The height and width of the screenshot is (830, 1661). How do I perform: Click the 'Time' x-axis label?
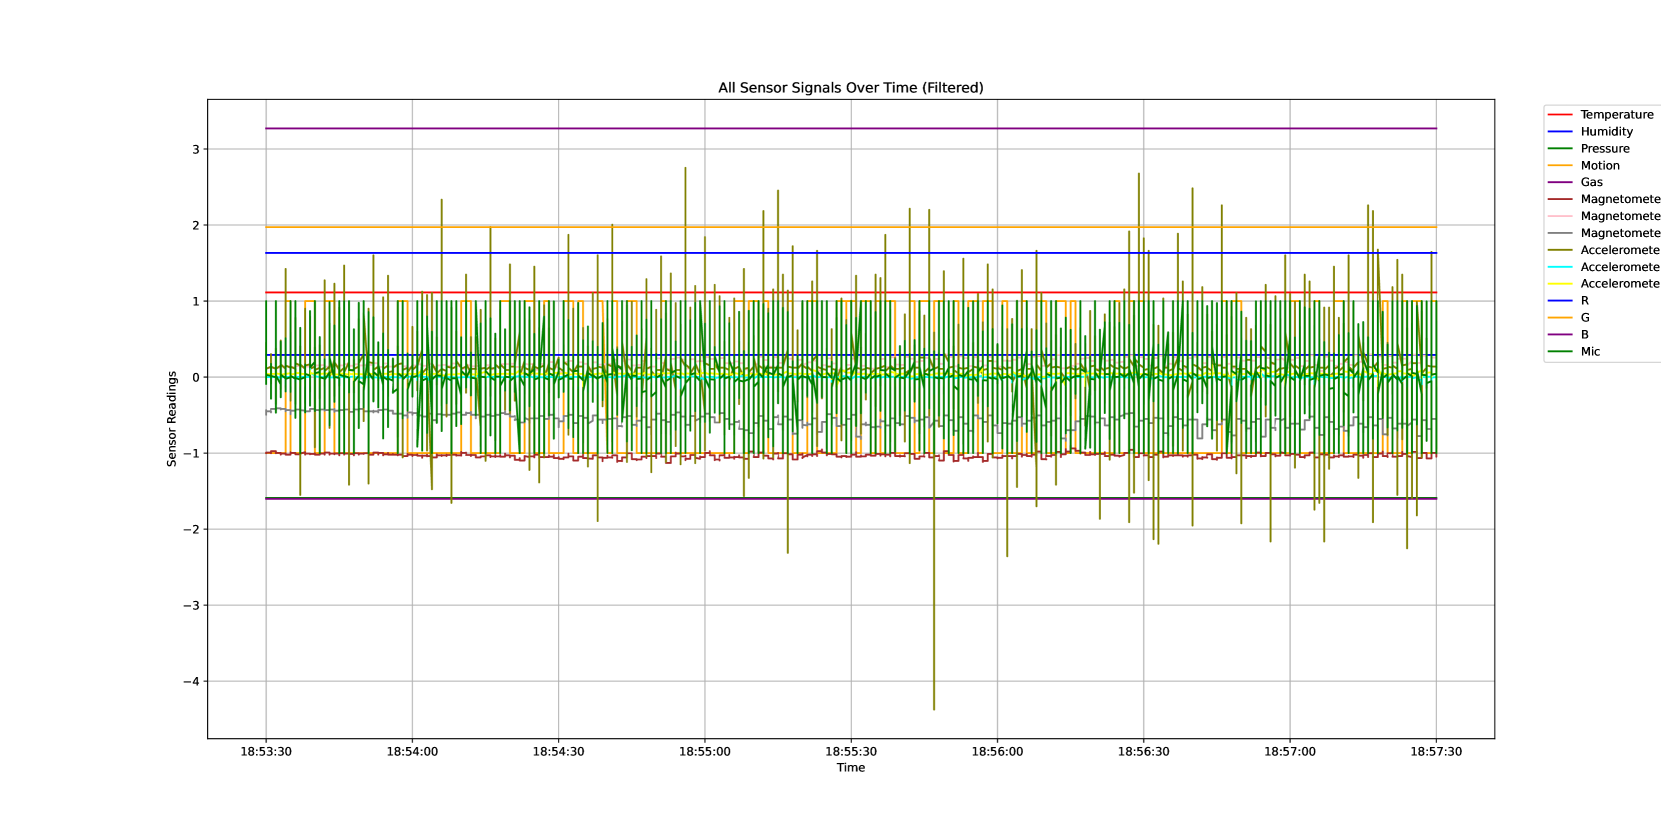[850, 768]
